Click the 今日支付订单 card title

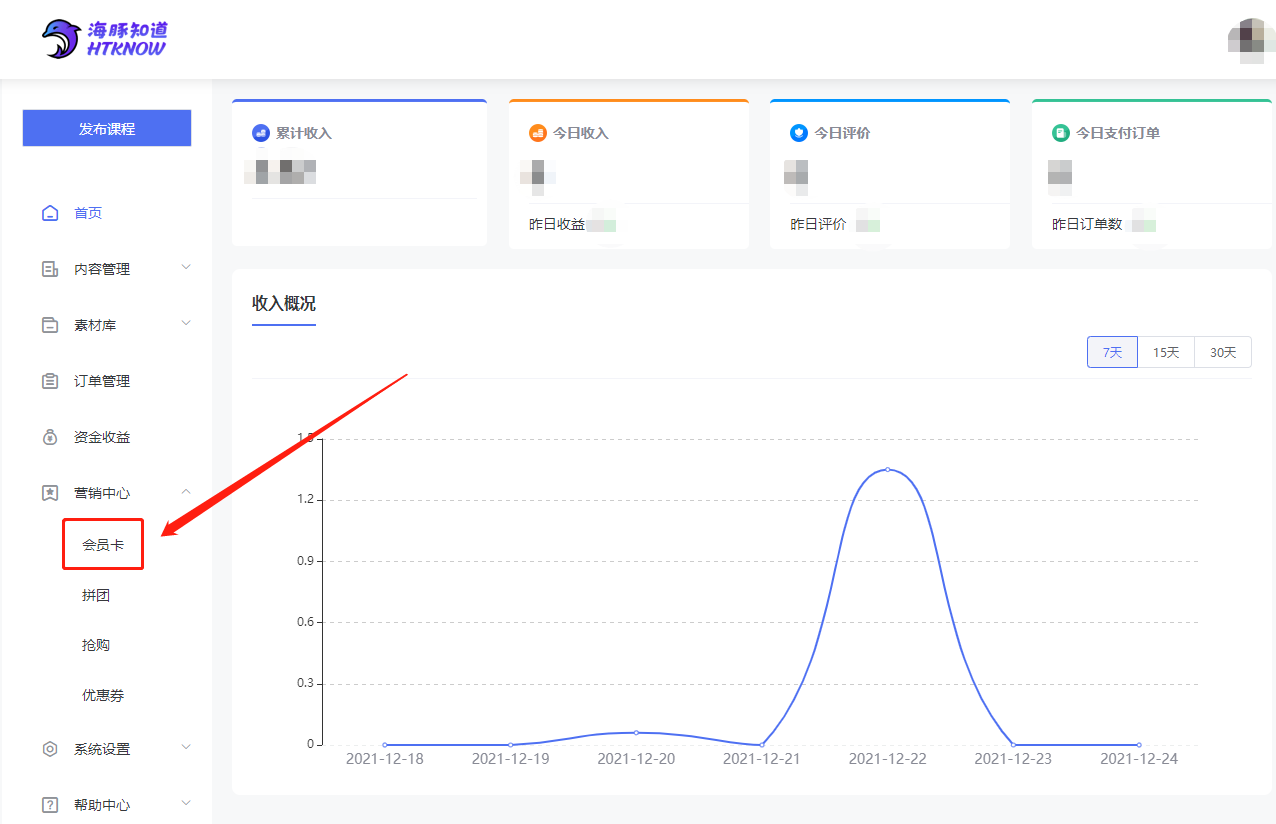1118,133
